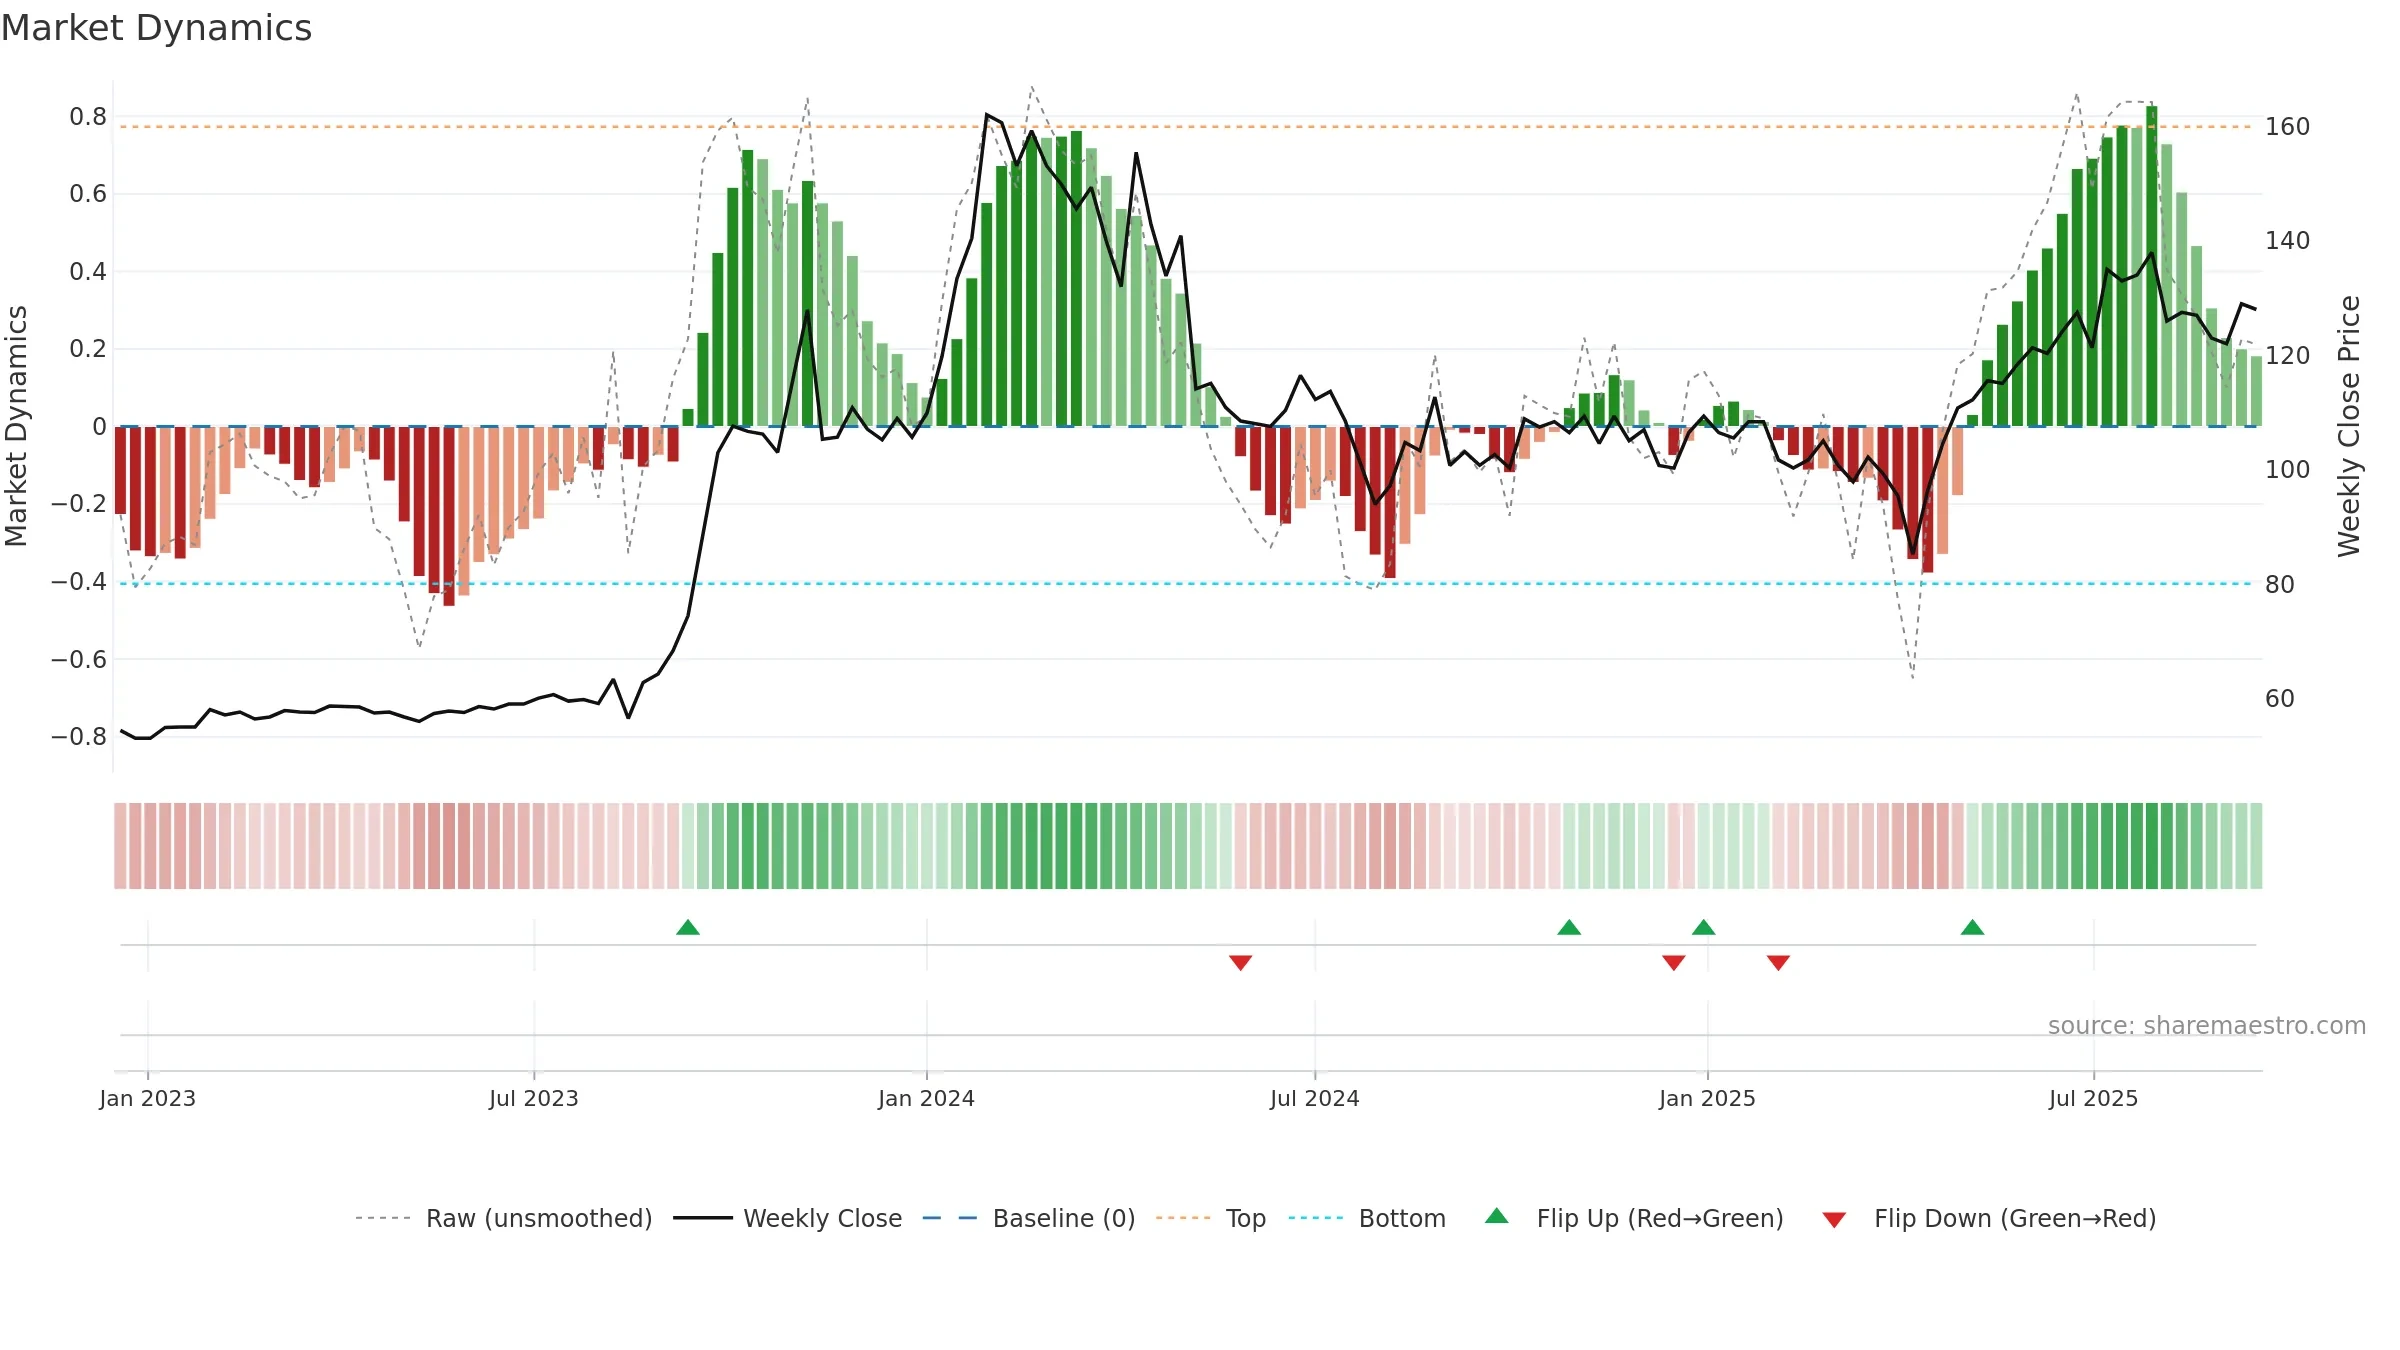Viewport: 2400px width, 1350px height.
Task: Click the Jul 2025 x-axis label
Action: 2093,1098
